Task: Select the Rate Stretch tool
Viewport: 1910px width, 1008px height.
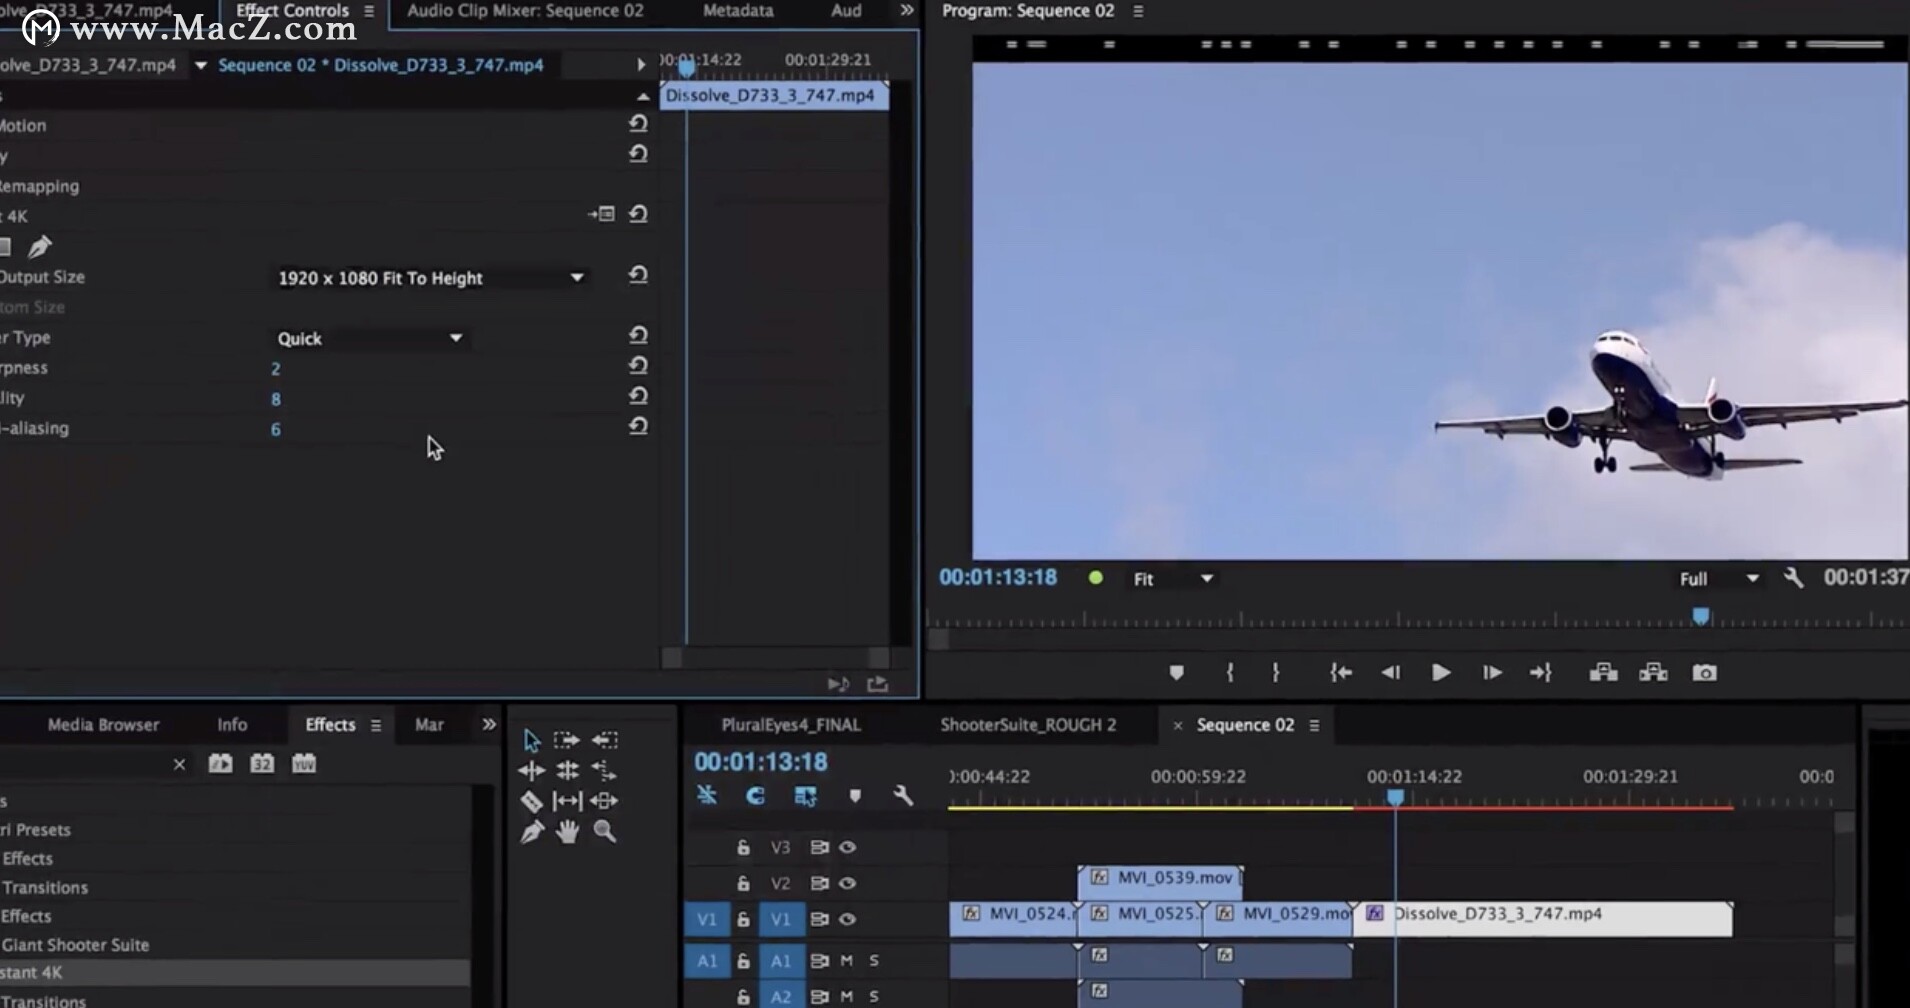Action: pos(604,770)
